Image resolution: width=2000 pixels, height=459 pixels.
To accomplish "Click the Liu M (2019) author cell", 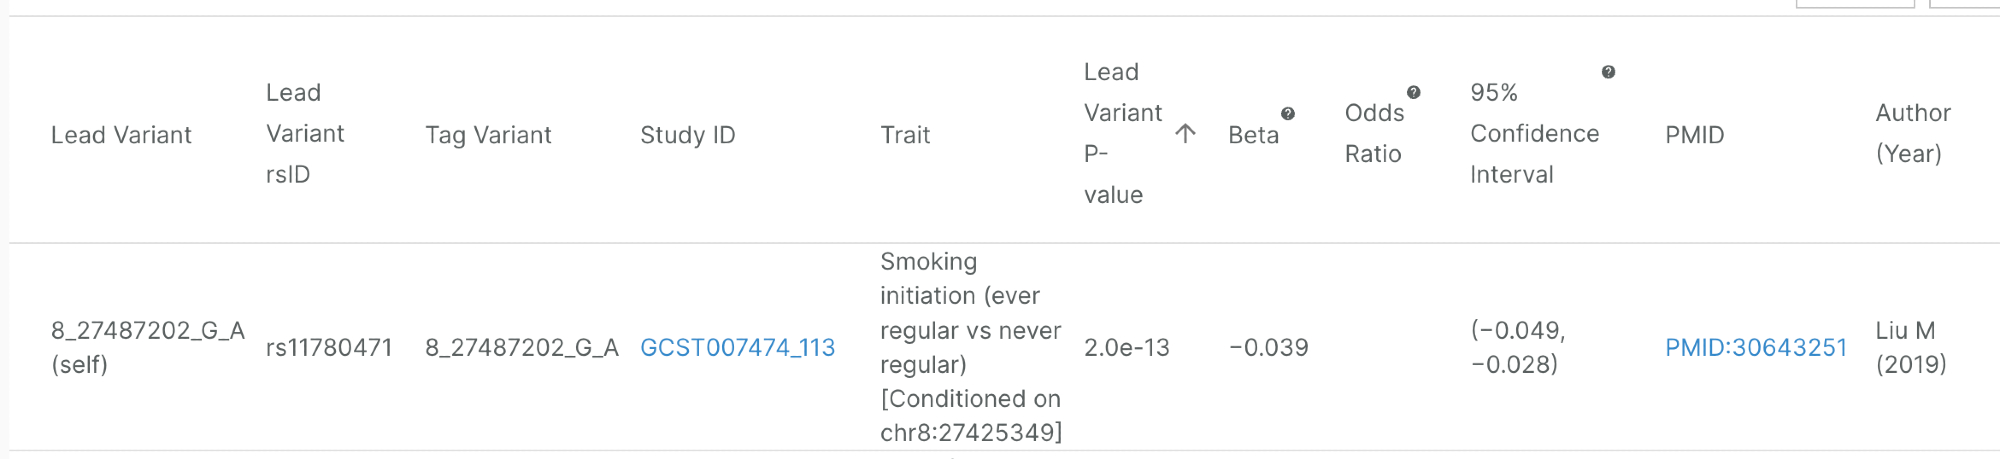I will tap(1910, 347).
